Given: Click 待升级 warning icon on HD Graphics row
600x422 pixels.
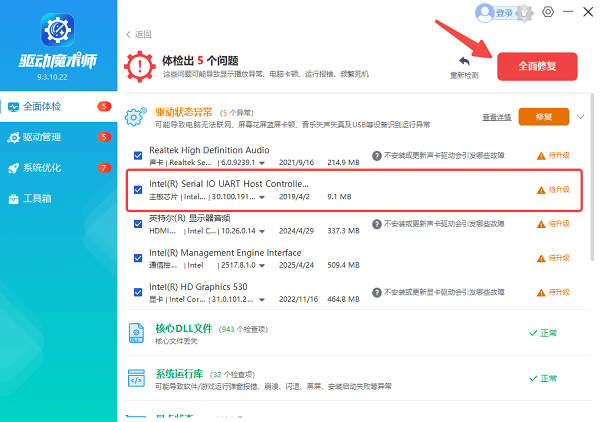Looking at the screenshot, I should click(541, 293).
